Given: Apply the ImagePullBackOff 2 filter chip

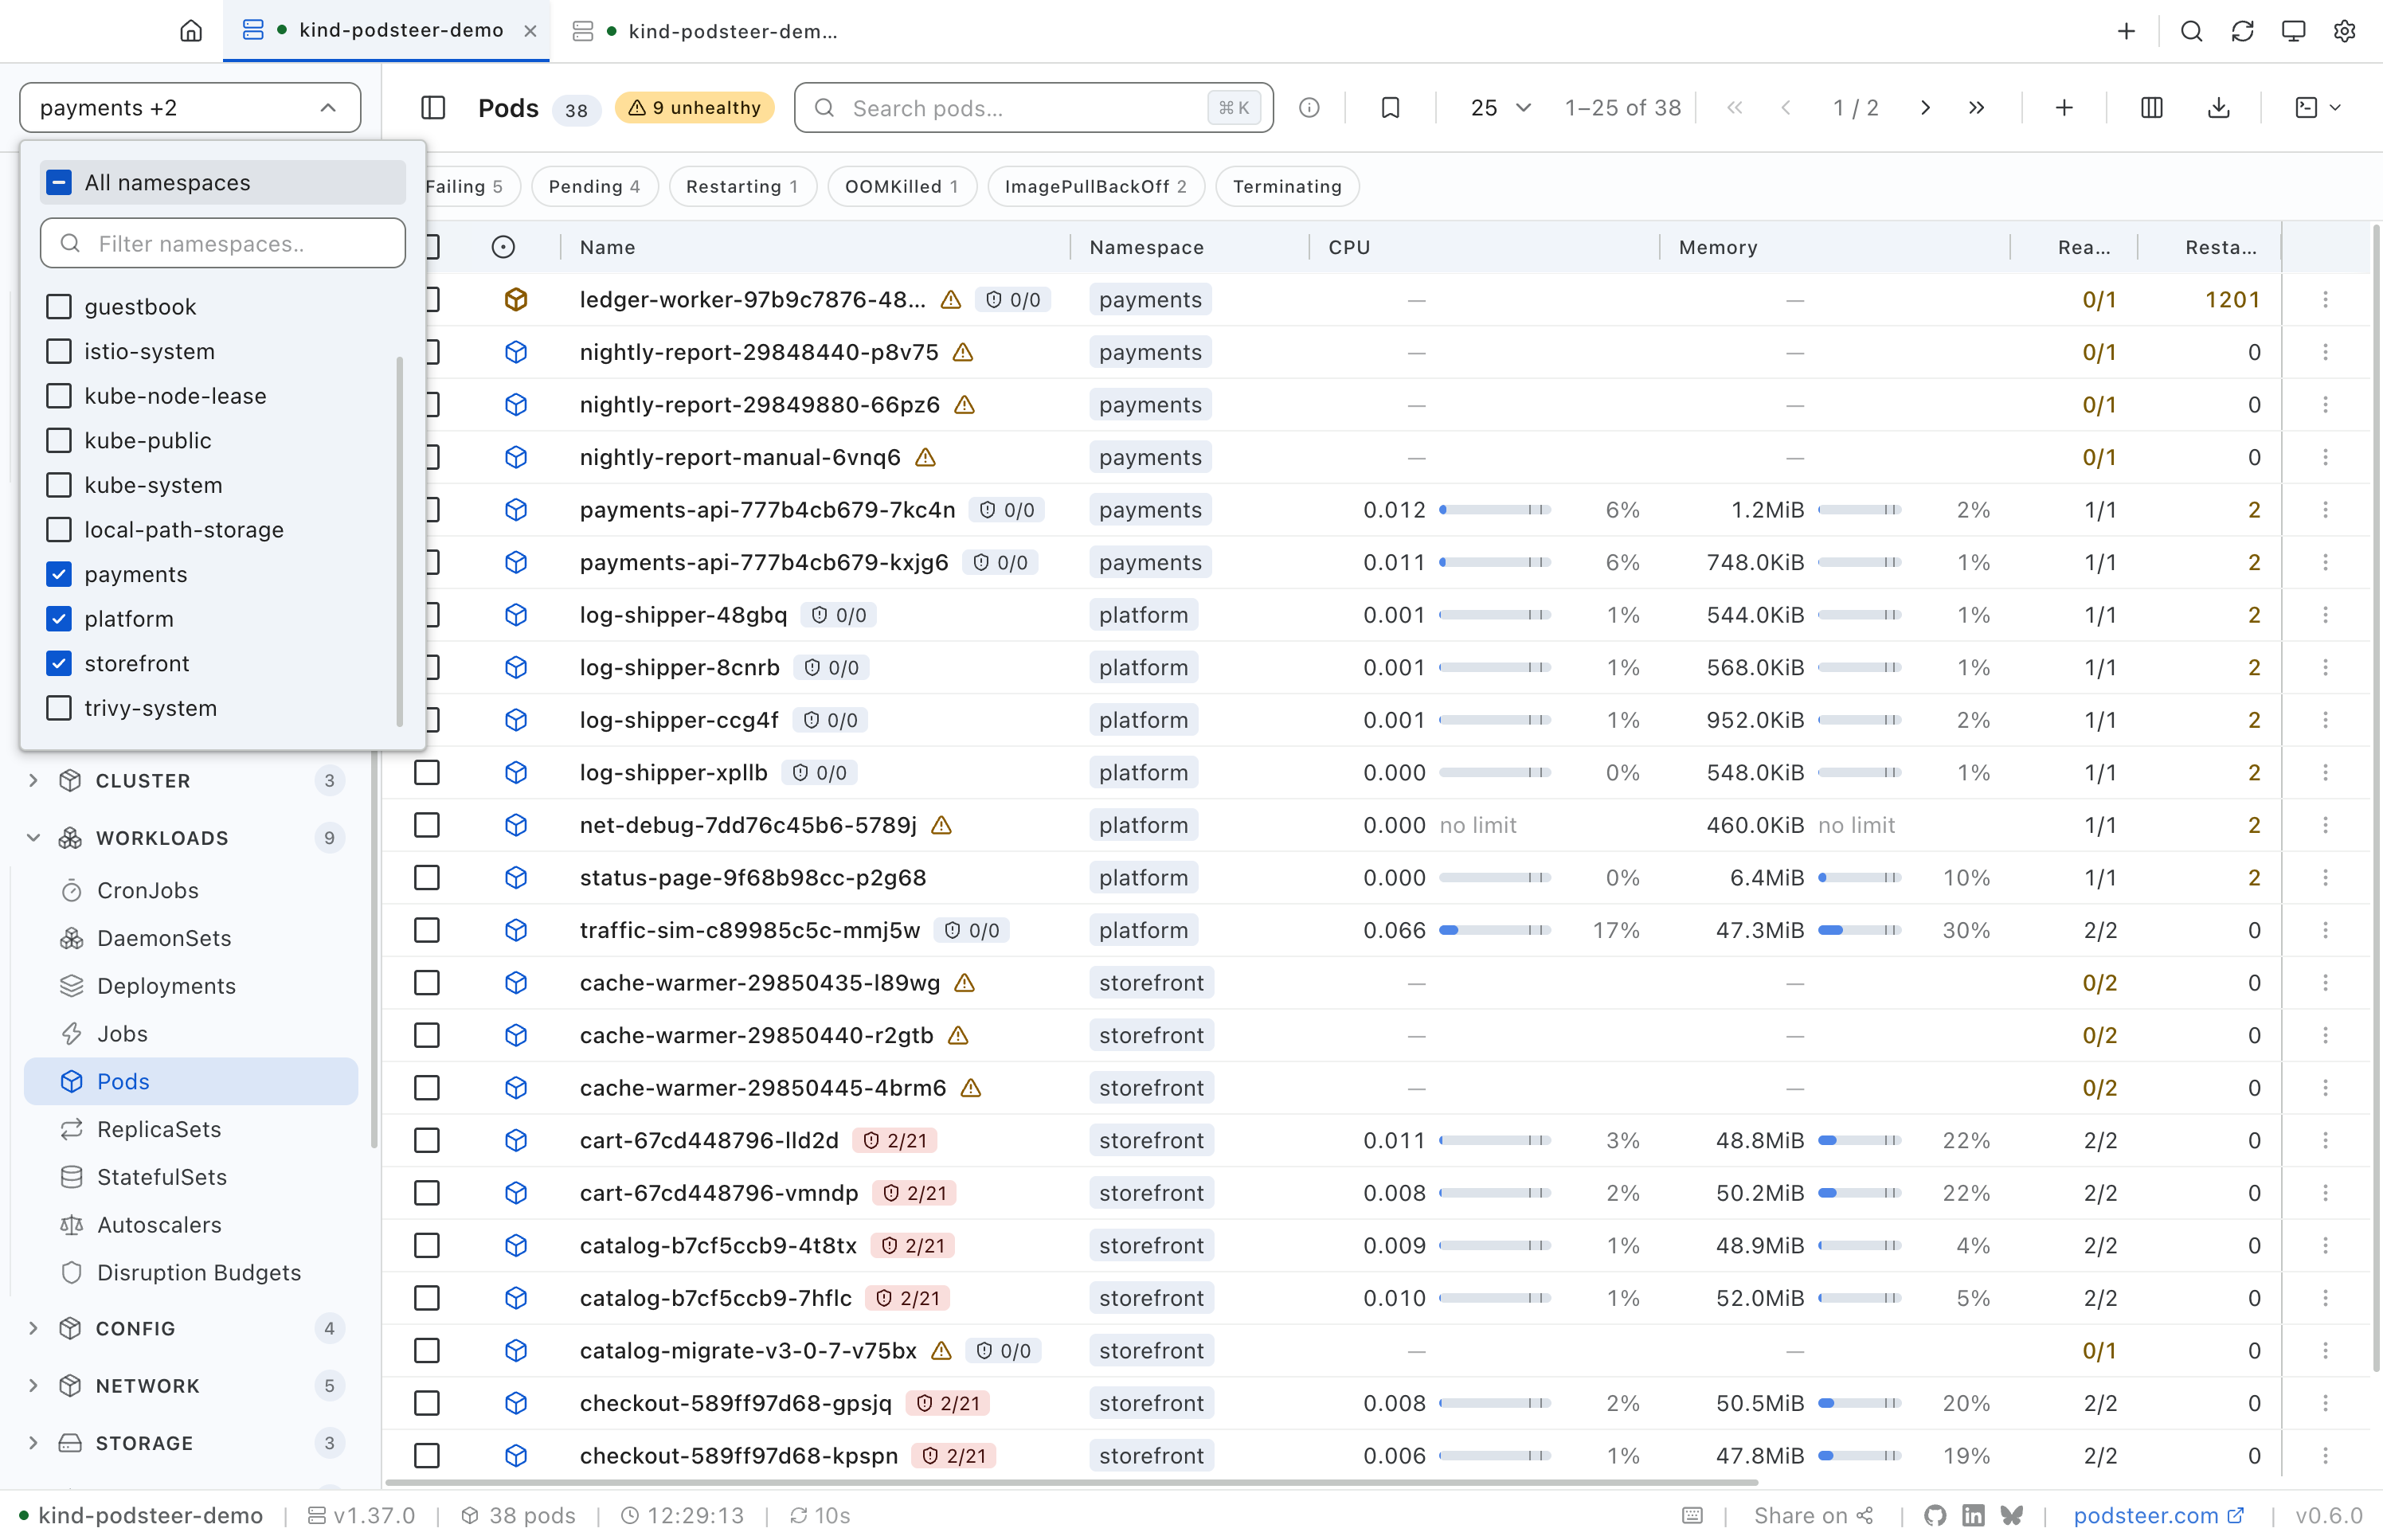Looking at the screenshot, I should click(x=1095, y=187).
